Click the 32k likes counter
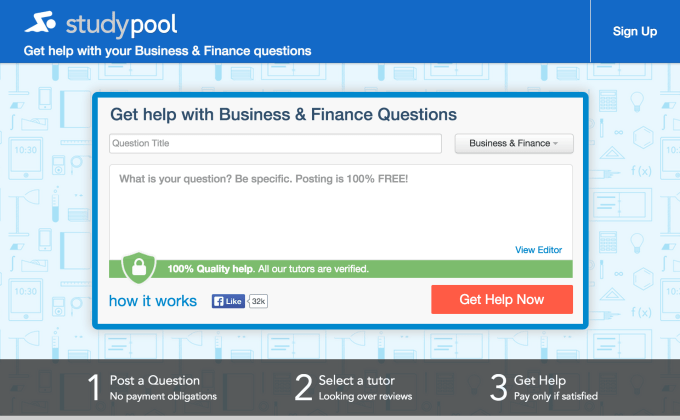 click(258, 301)
